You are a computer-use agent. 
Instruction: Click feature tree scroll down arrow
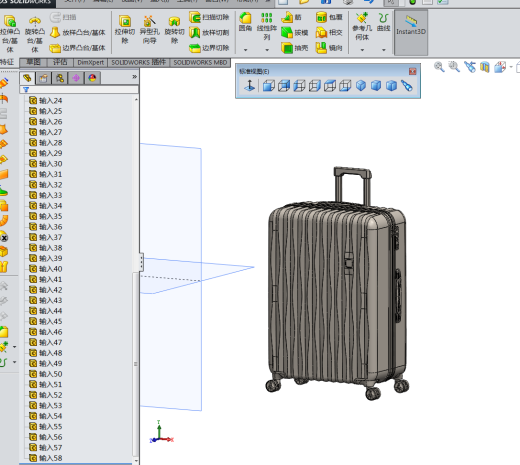click(x=136, y=461)
